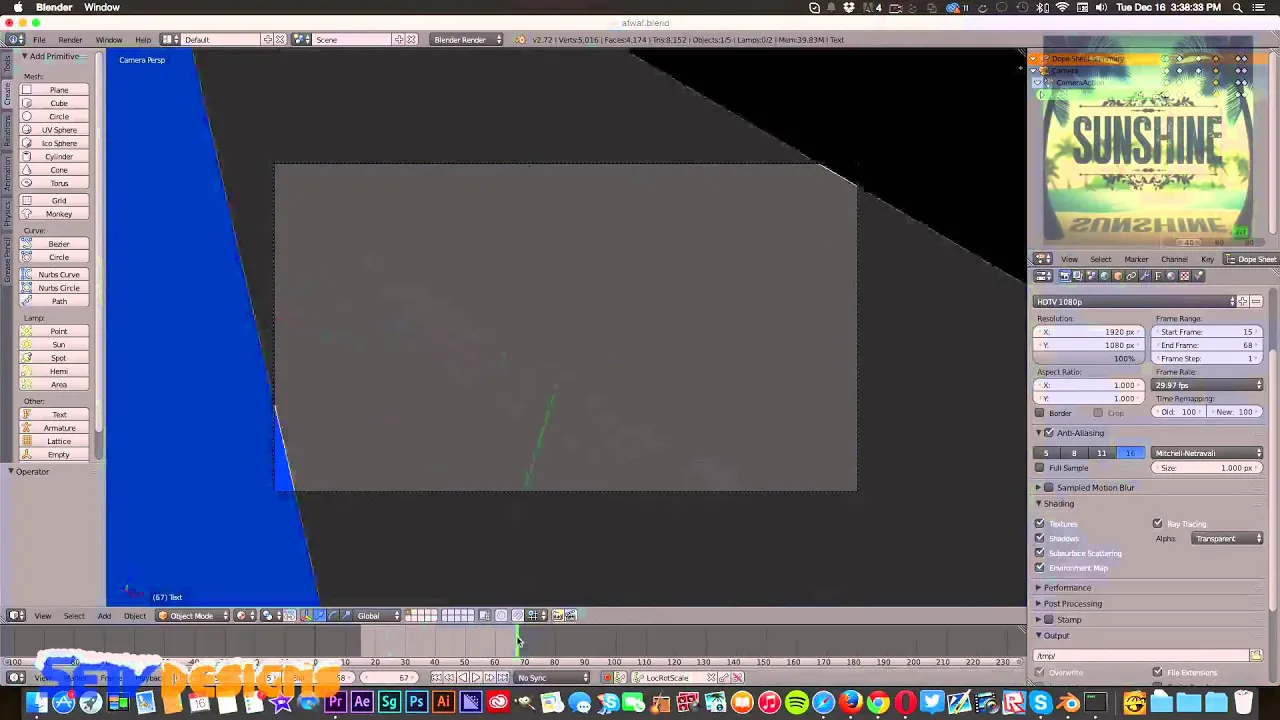Viewport: 1280px width, 720px height.
Task: Uncheck the Textures shading option
Action: coord(1039,524)
